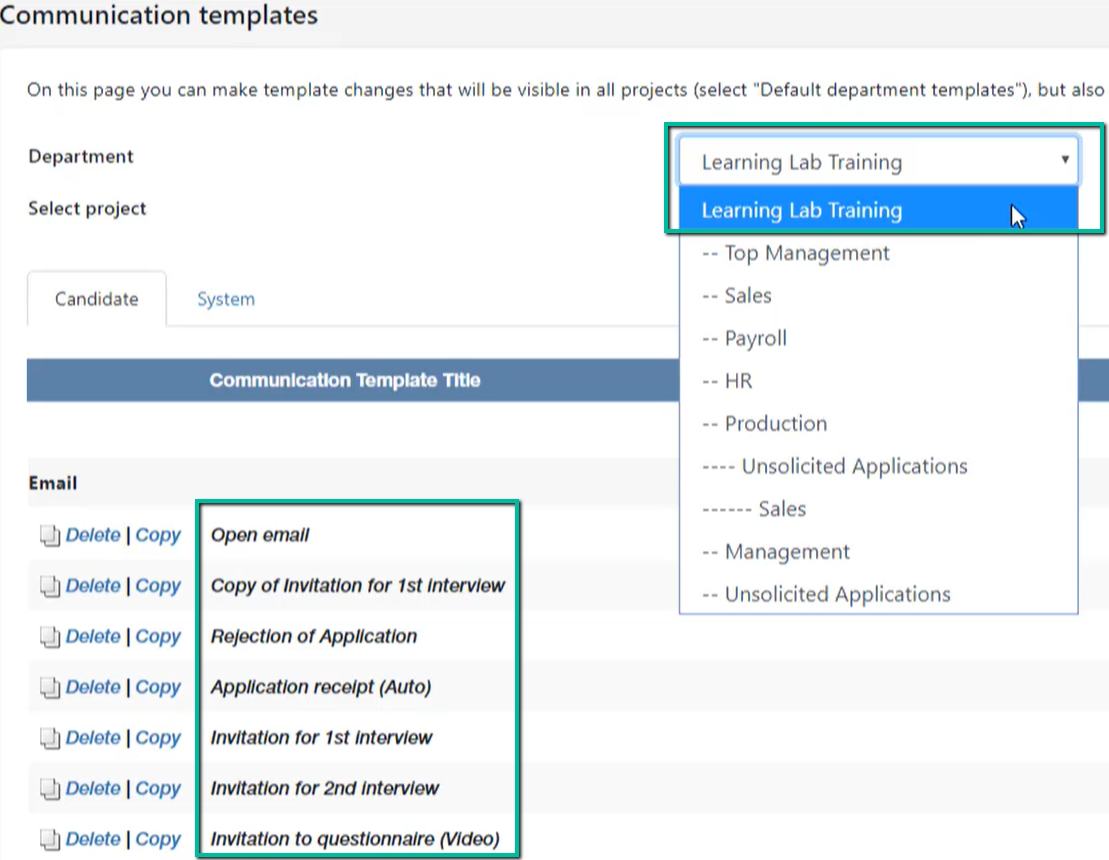
Task: Copy the Invitation for 2nd interview template
Action: [x=158, y=789]
